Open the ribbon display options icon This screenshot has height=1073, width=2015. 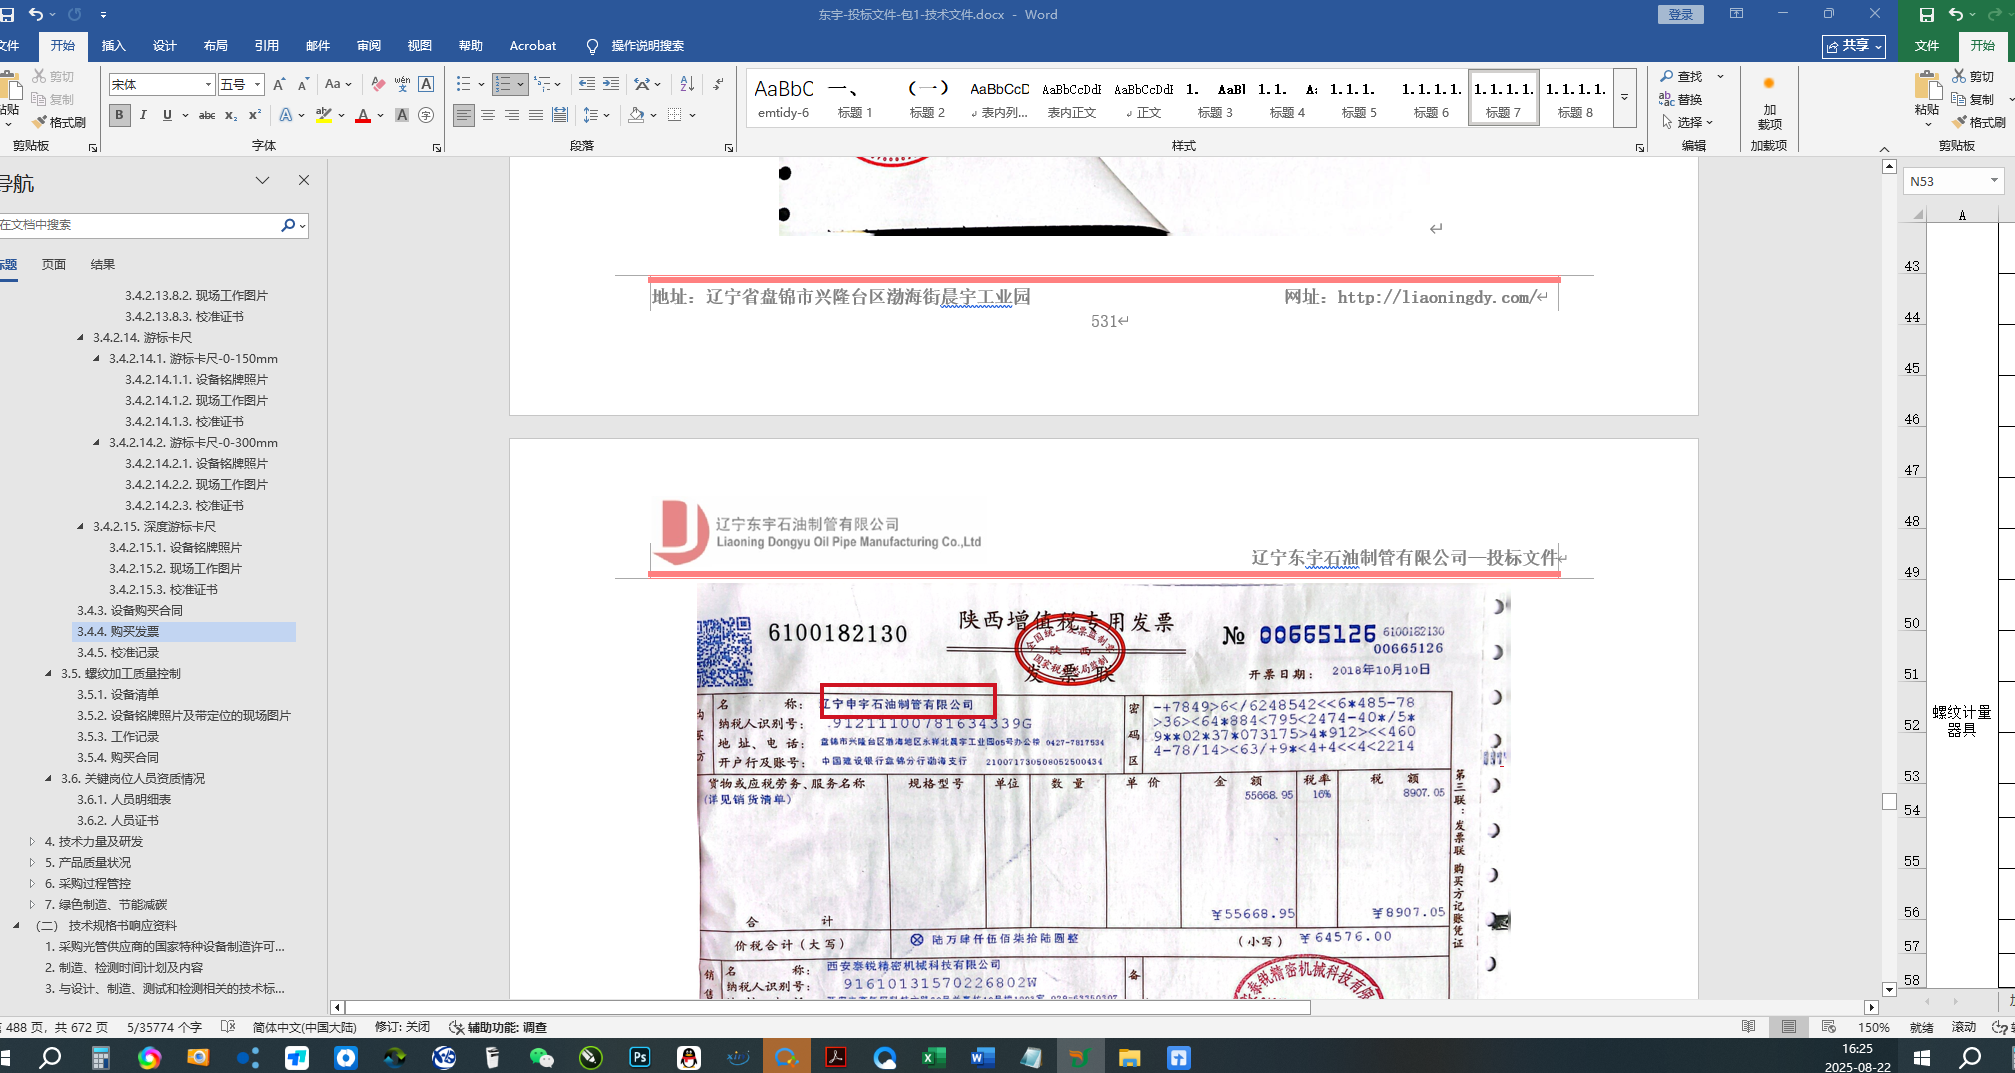1736,14
